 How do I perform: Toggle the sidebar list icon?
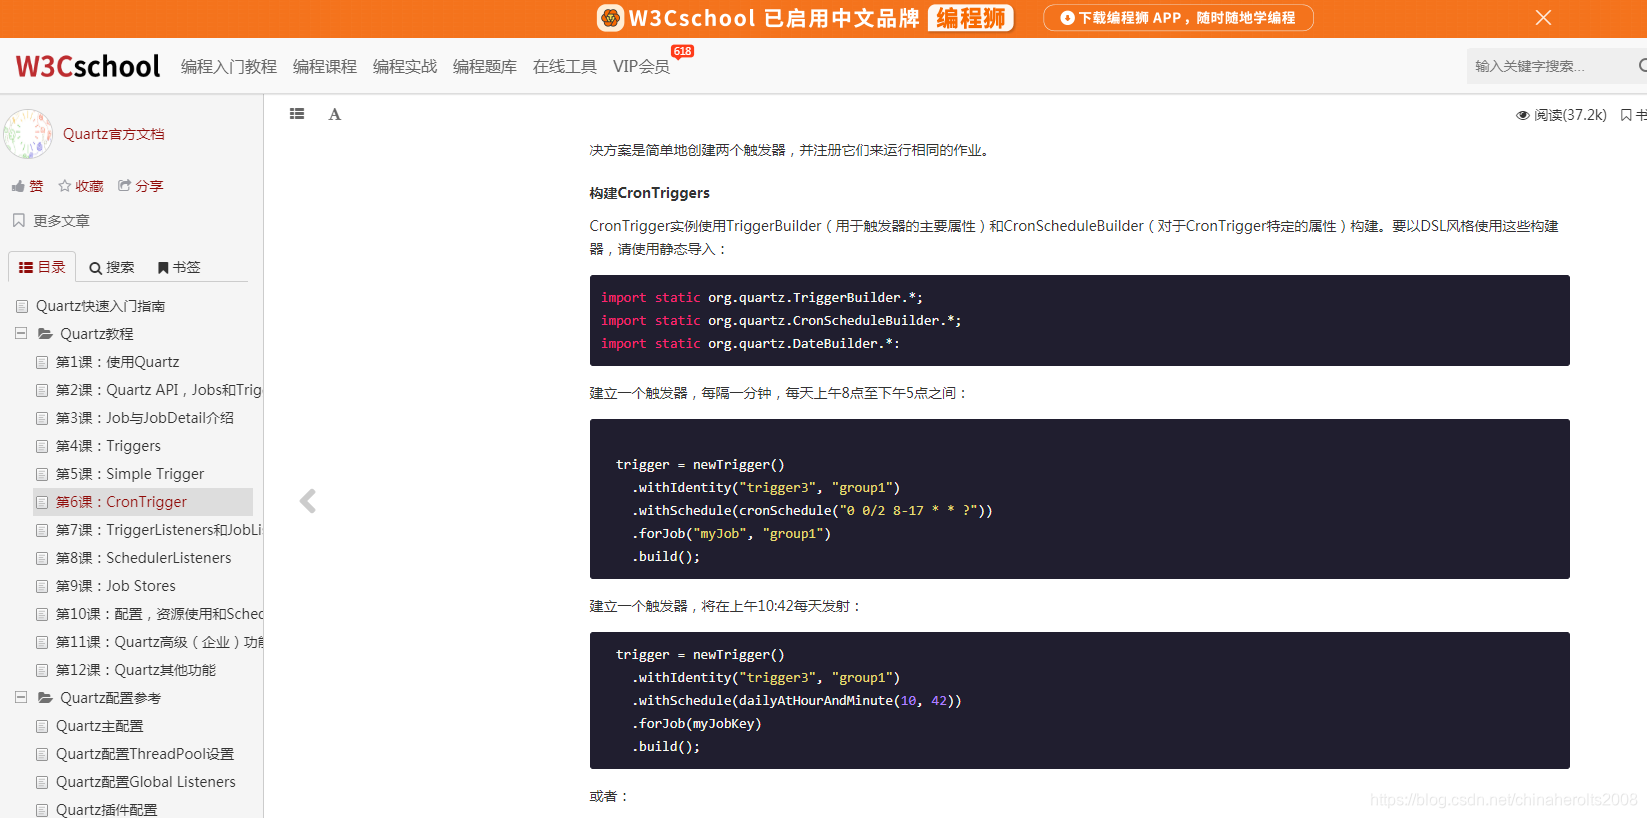[x=297, y=114]
